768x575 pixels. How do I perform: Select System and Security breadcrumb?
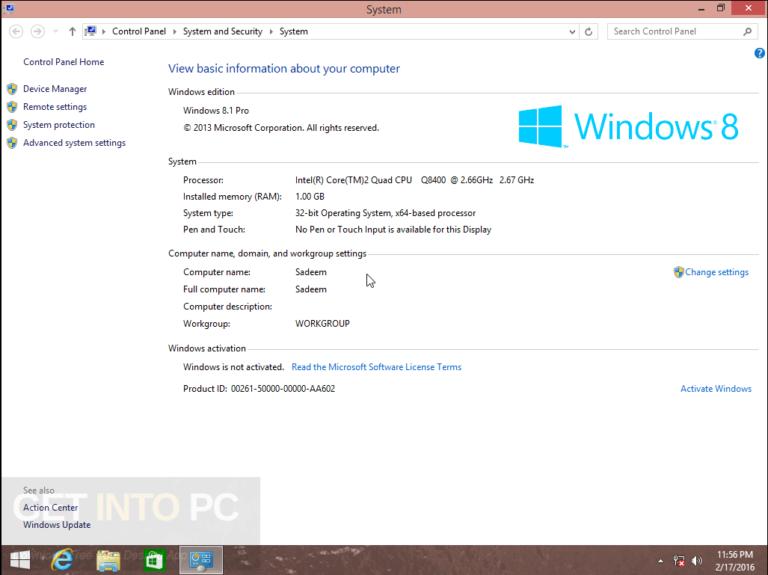(x=223, y=31)
